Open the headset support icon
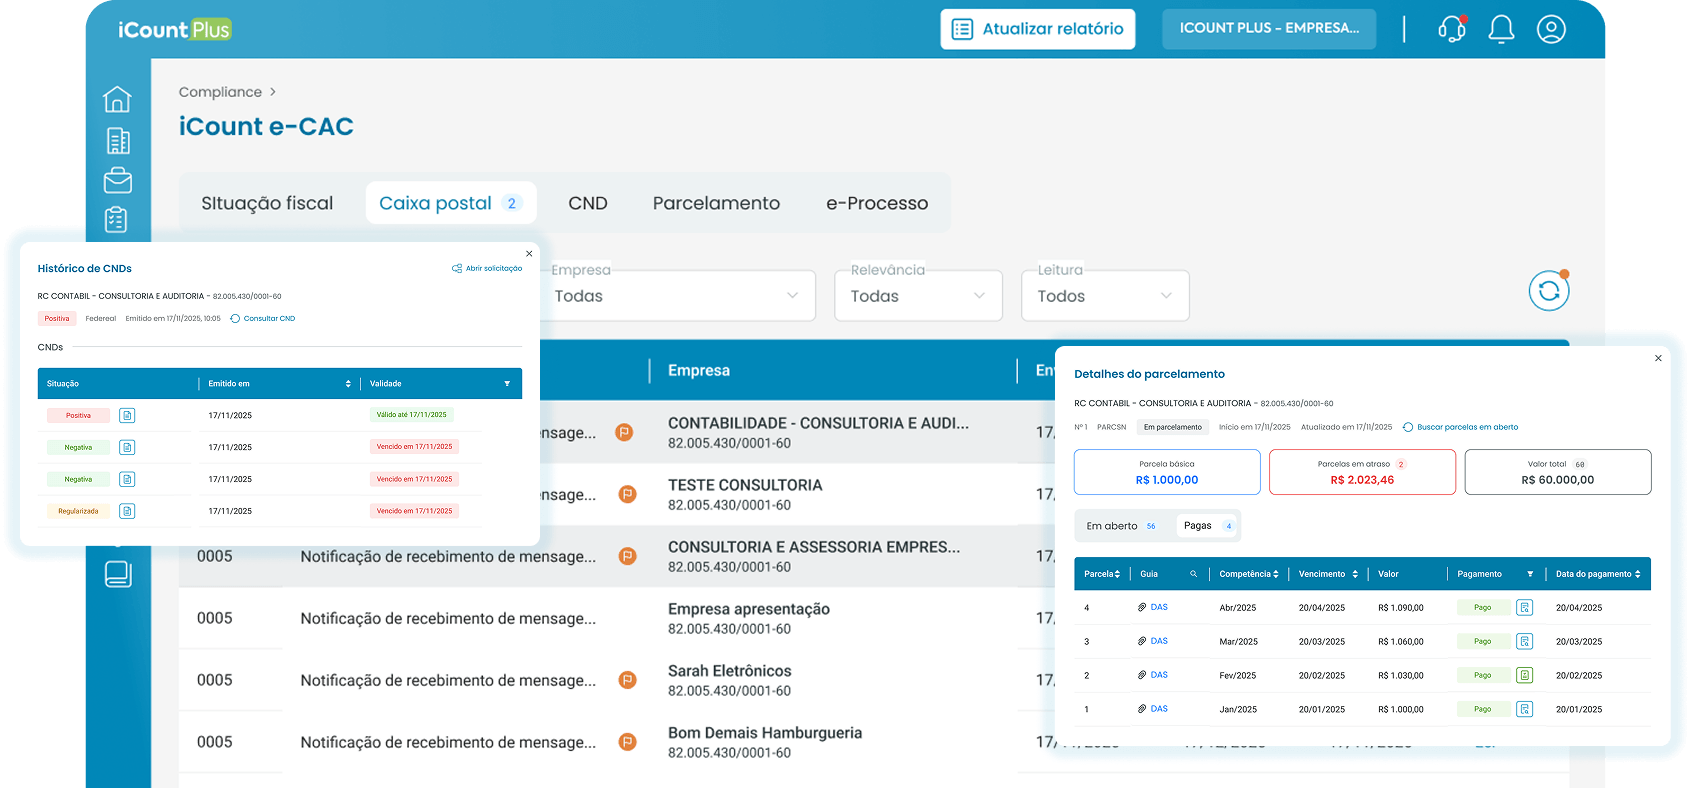The image size is (1691, 788). [1452, 29]
